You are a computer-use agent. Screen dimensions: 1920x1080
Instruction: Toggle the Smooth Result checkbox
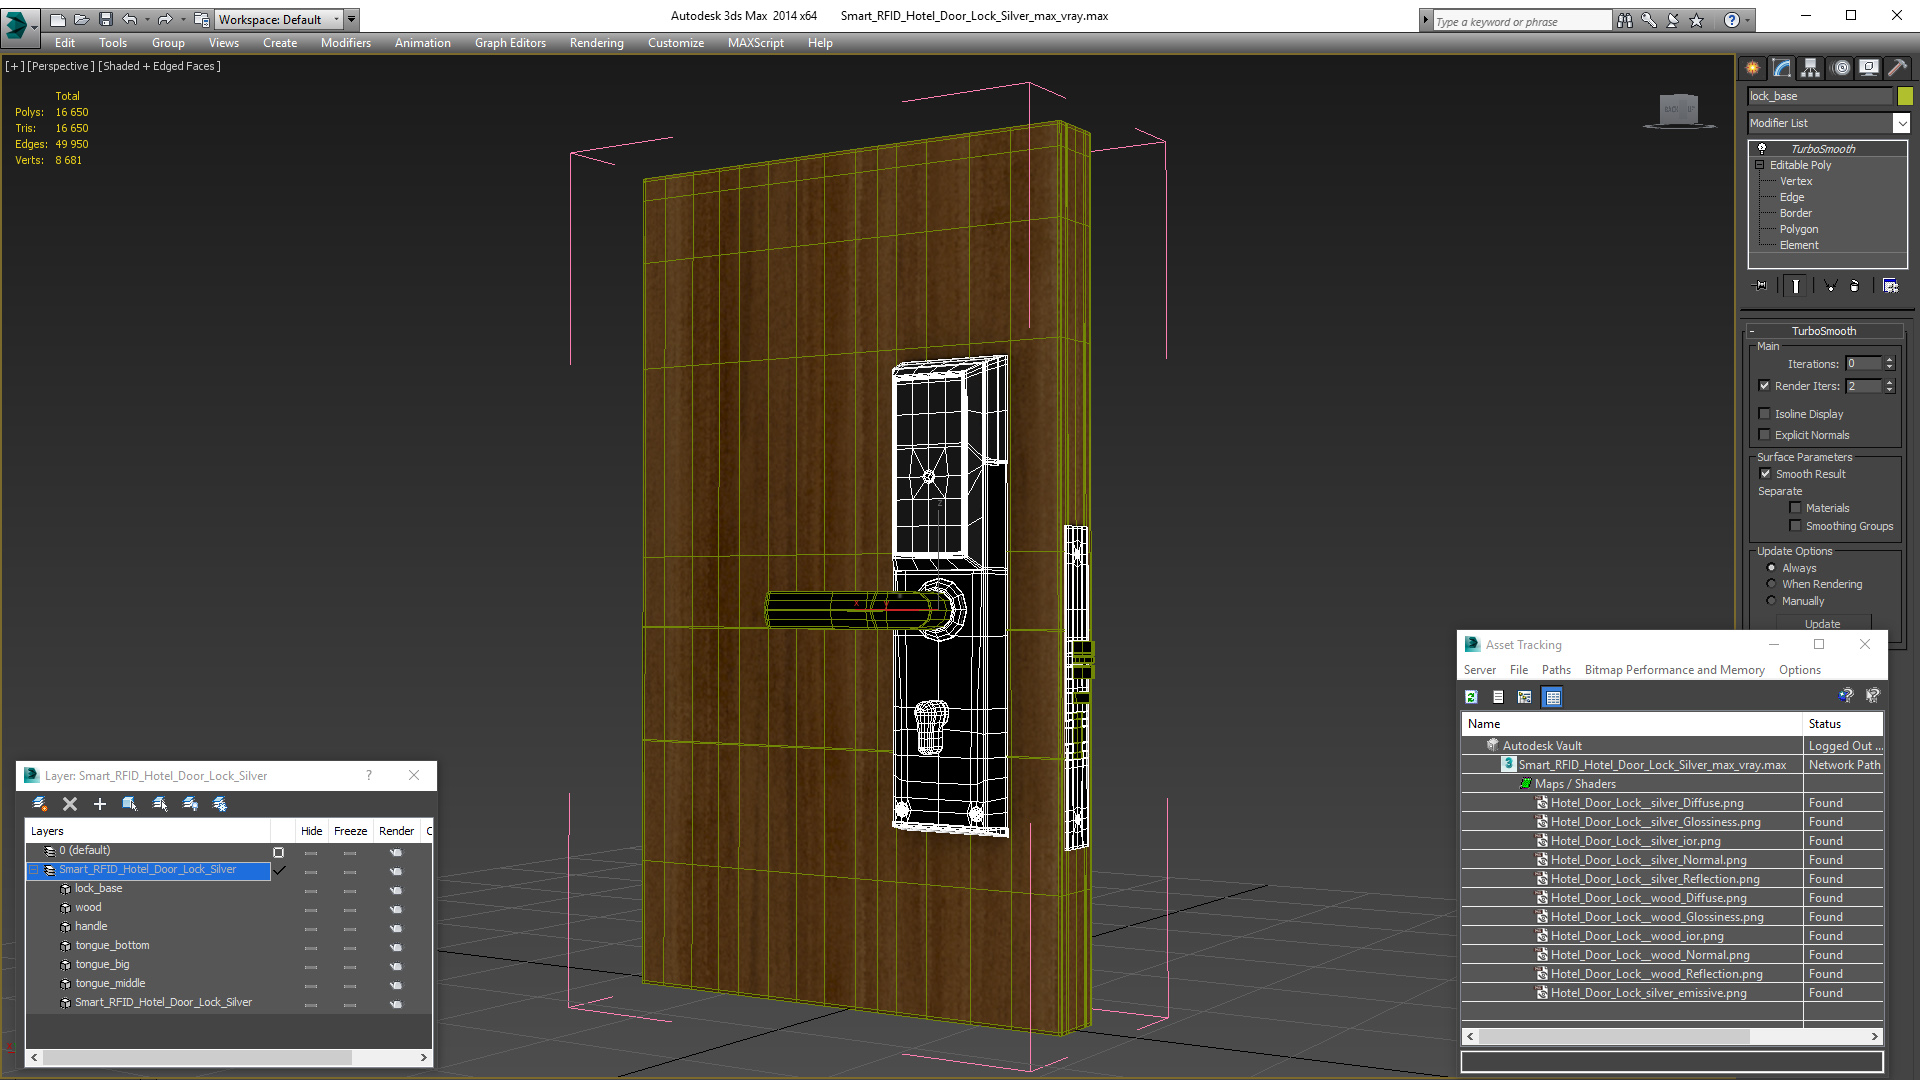pos(1765,474)
